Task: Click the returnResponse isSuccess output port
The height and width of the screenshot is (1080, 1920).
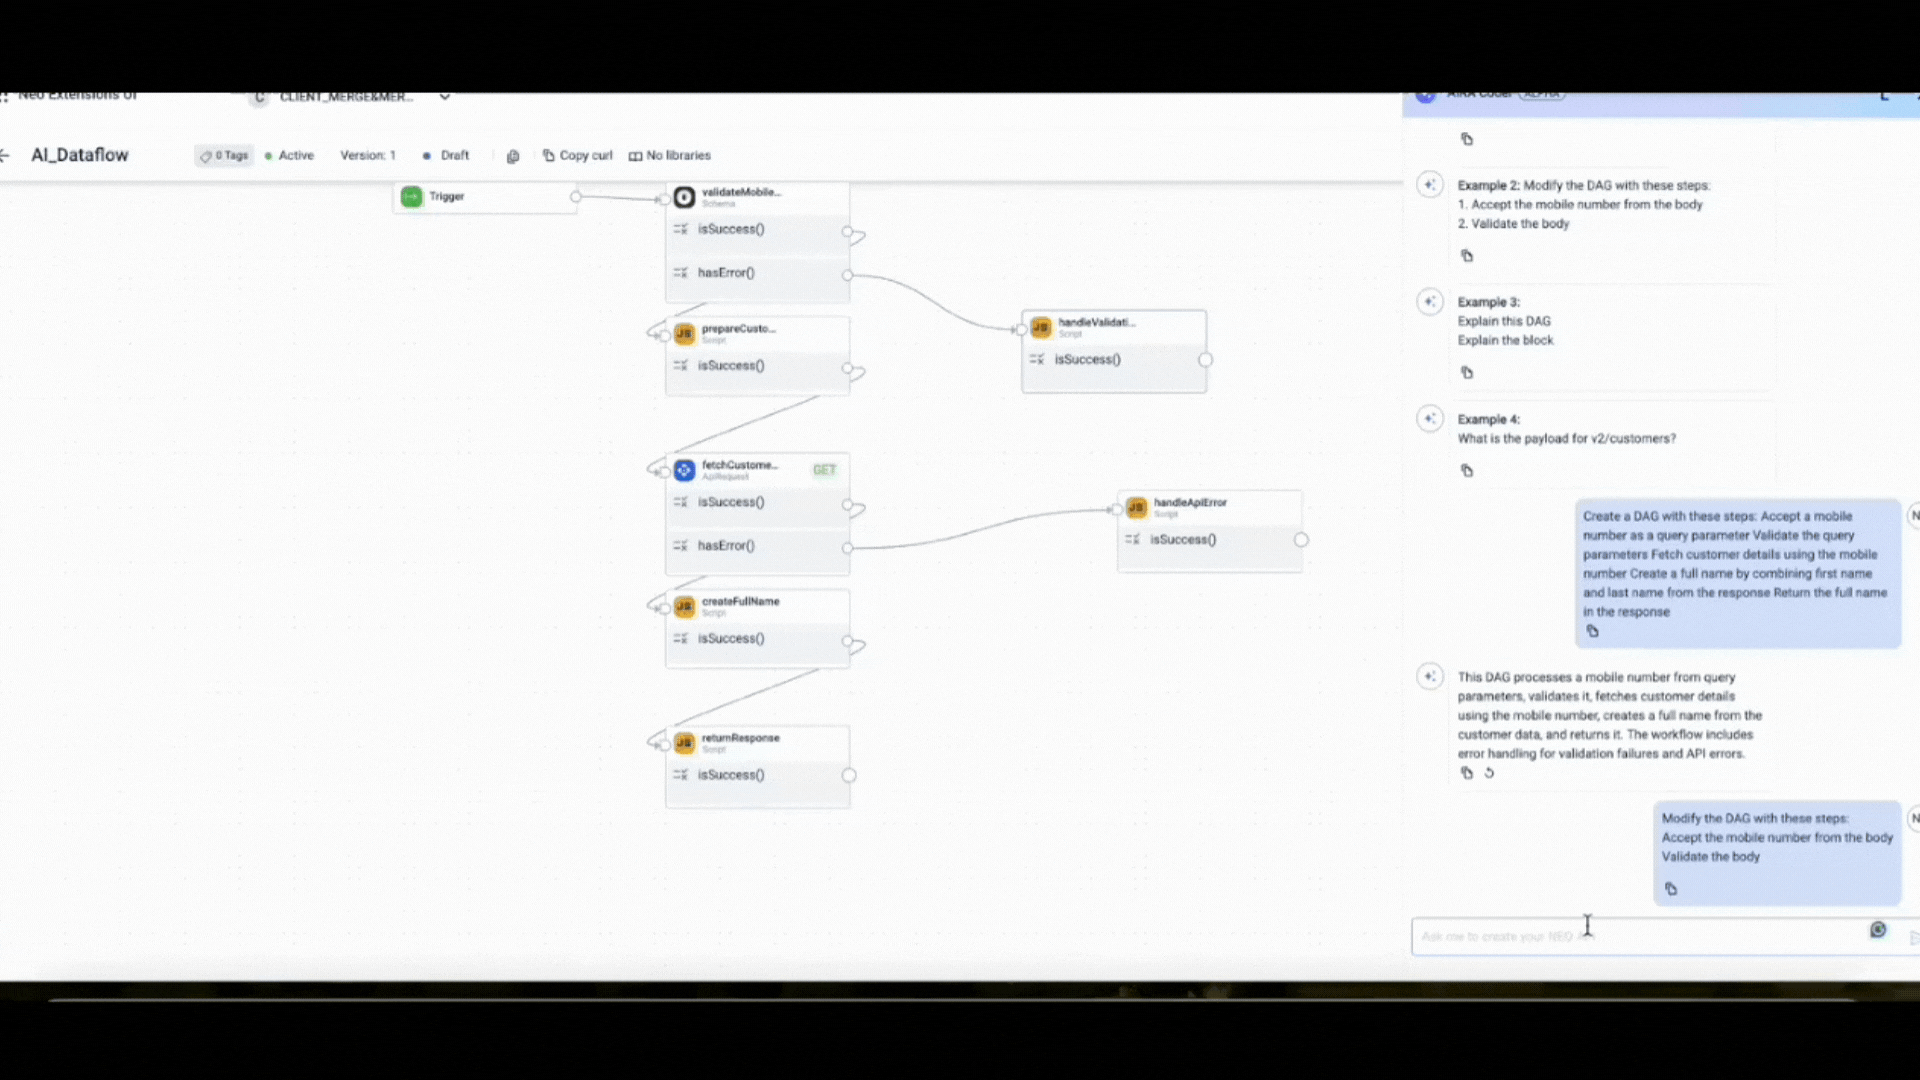Action: [x=849, y=775]
